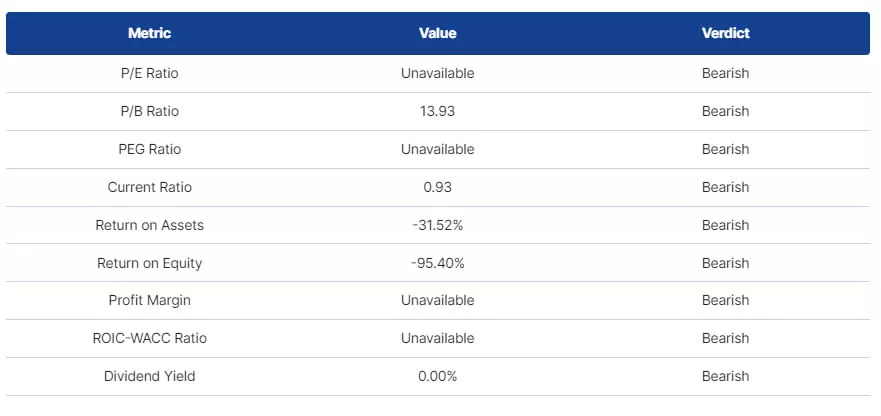
Task: Click the -95.40% value
Action: (437, 263)
